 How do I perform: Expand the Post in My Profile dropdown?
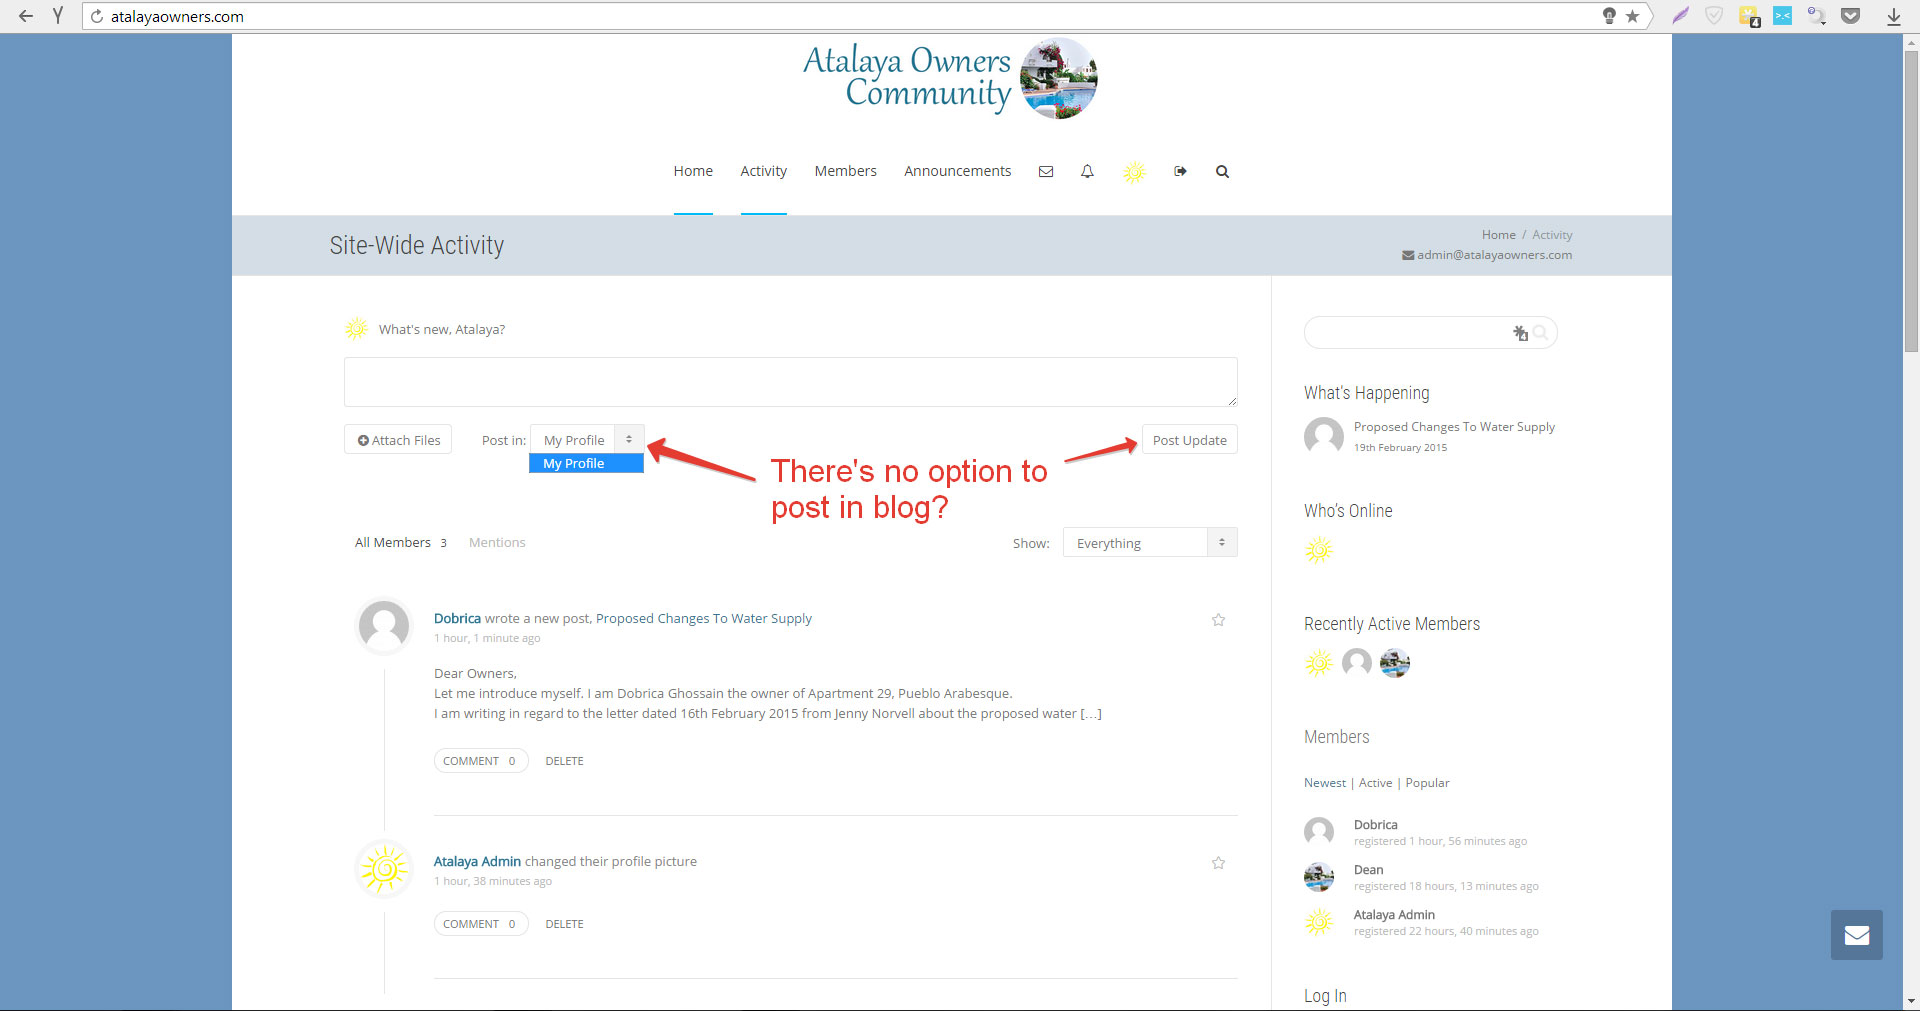point(587,440)
